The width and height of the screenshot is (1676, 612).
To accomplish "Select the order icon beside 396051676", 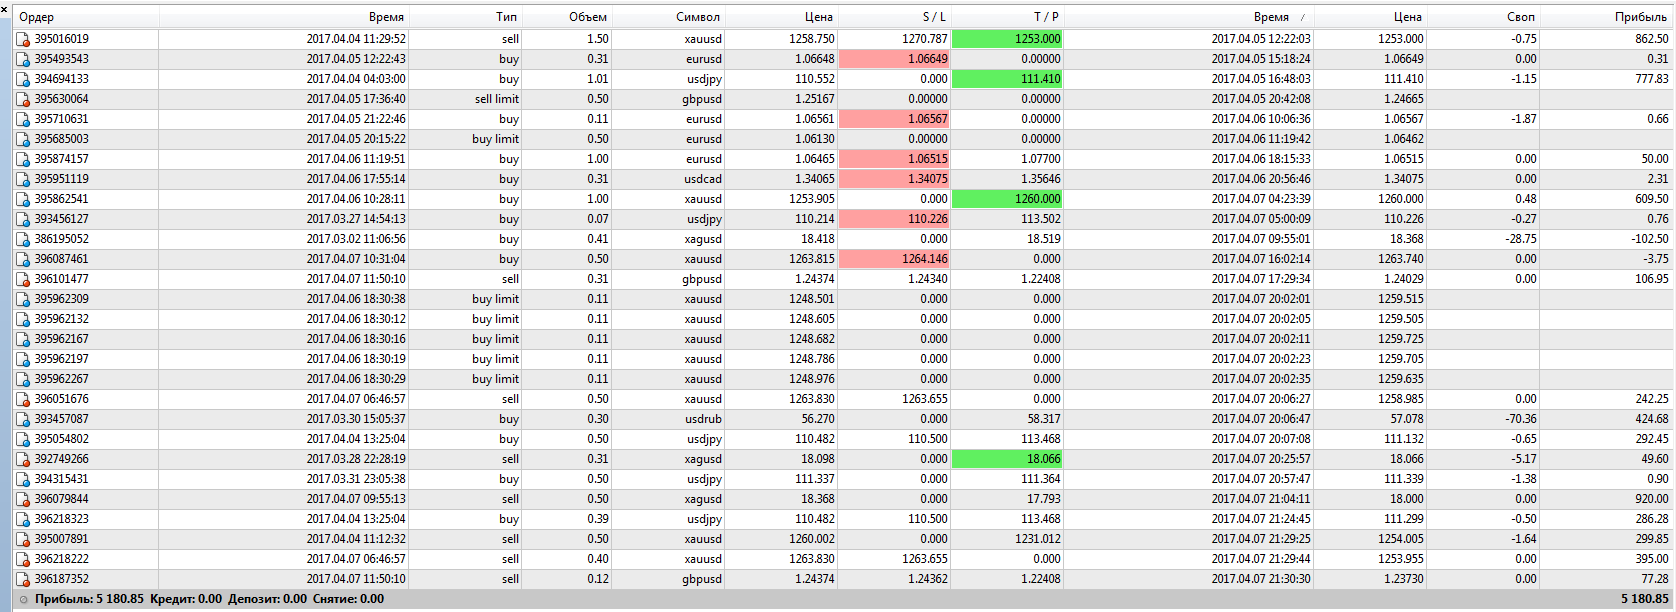I will (x=22, y=399).
